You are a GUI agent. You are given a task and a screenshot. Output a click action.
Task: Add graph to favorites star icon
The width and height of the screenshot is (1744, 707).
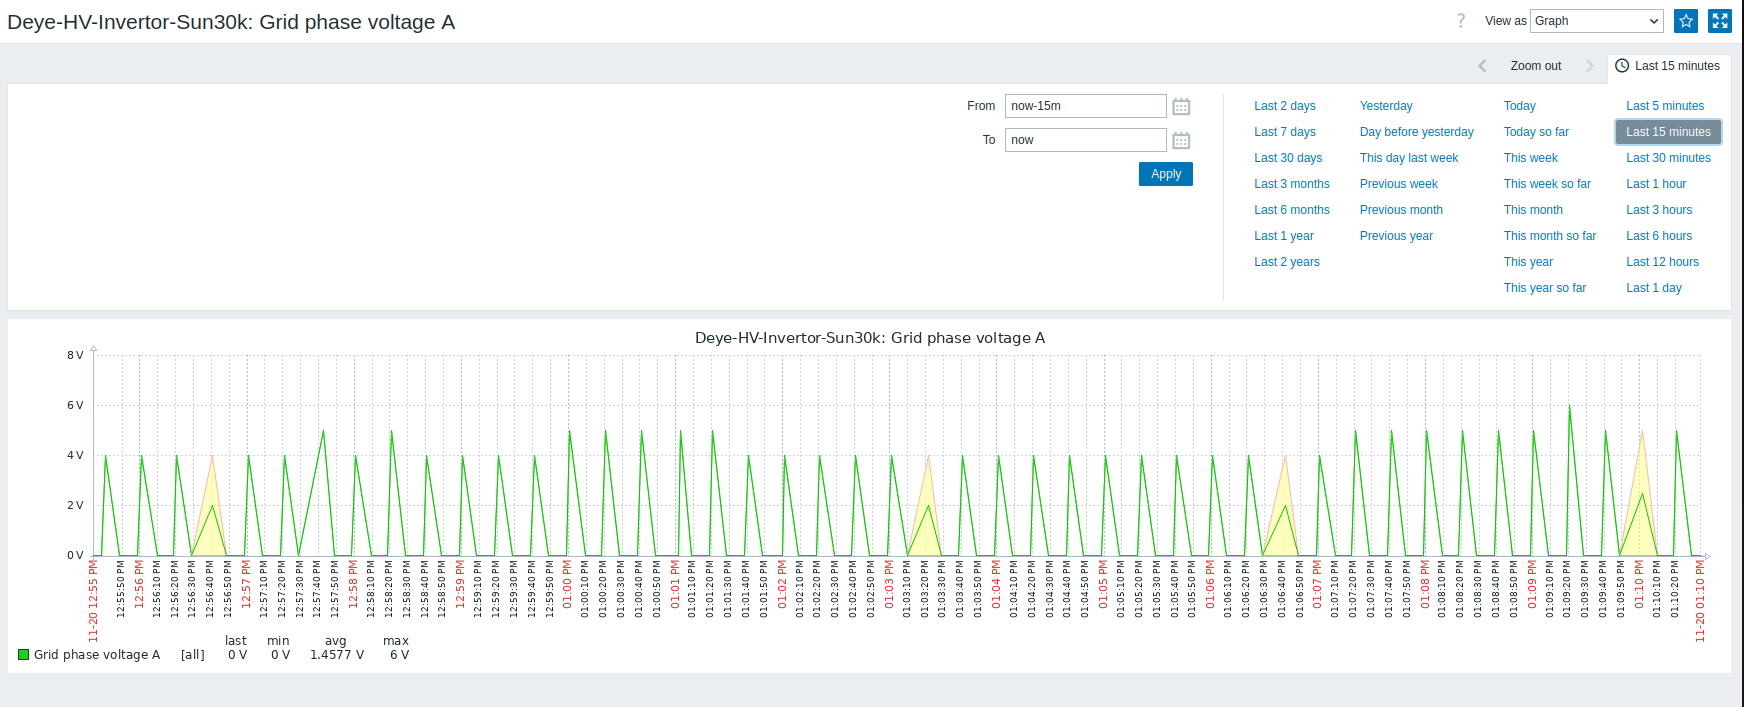click(x=1686, y=21)
